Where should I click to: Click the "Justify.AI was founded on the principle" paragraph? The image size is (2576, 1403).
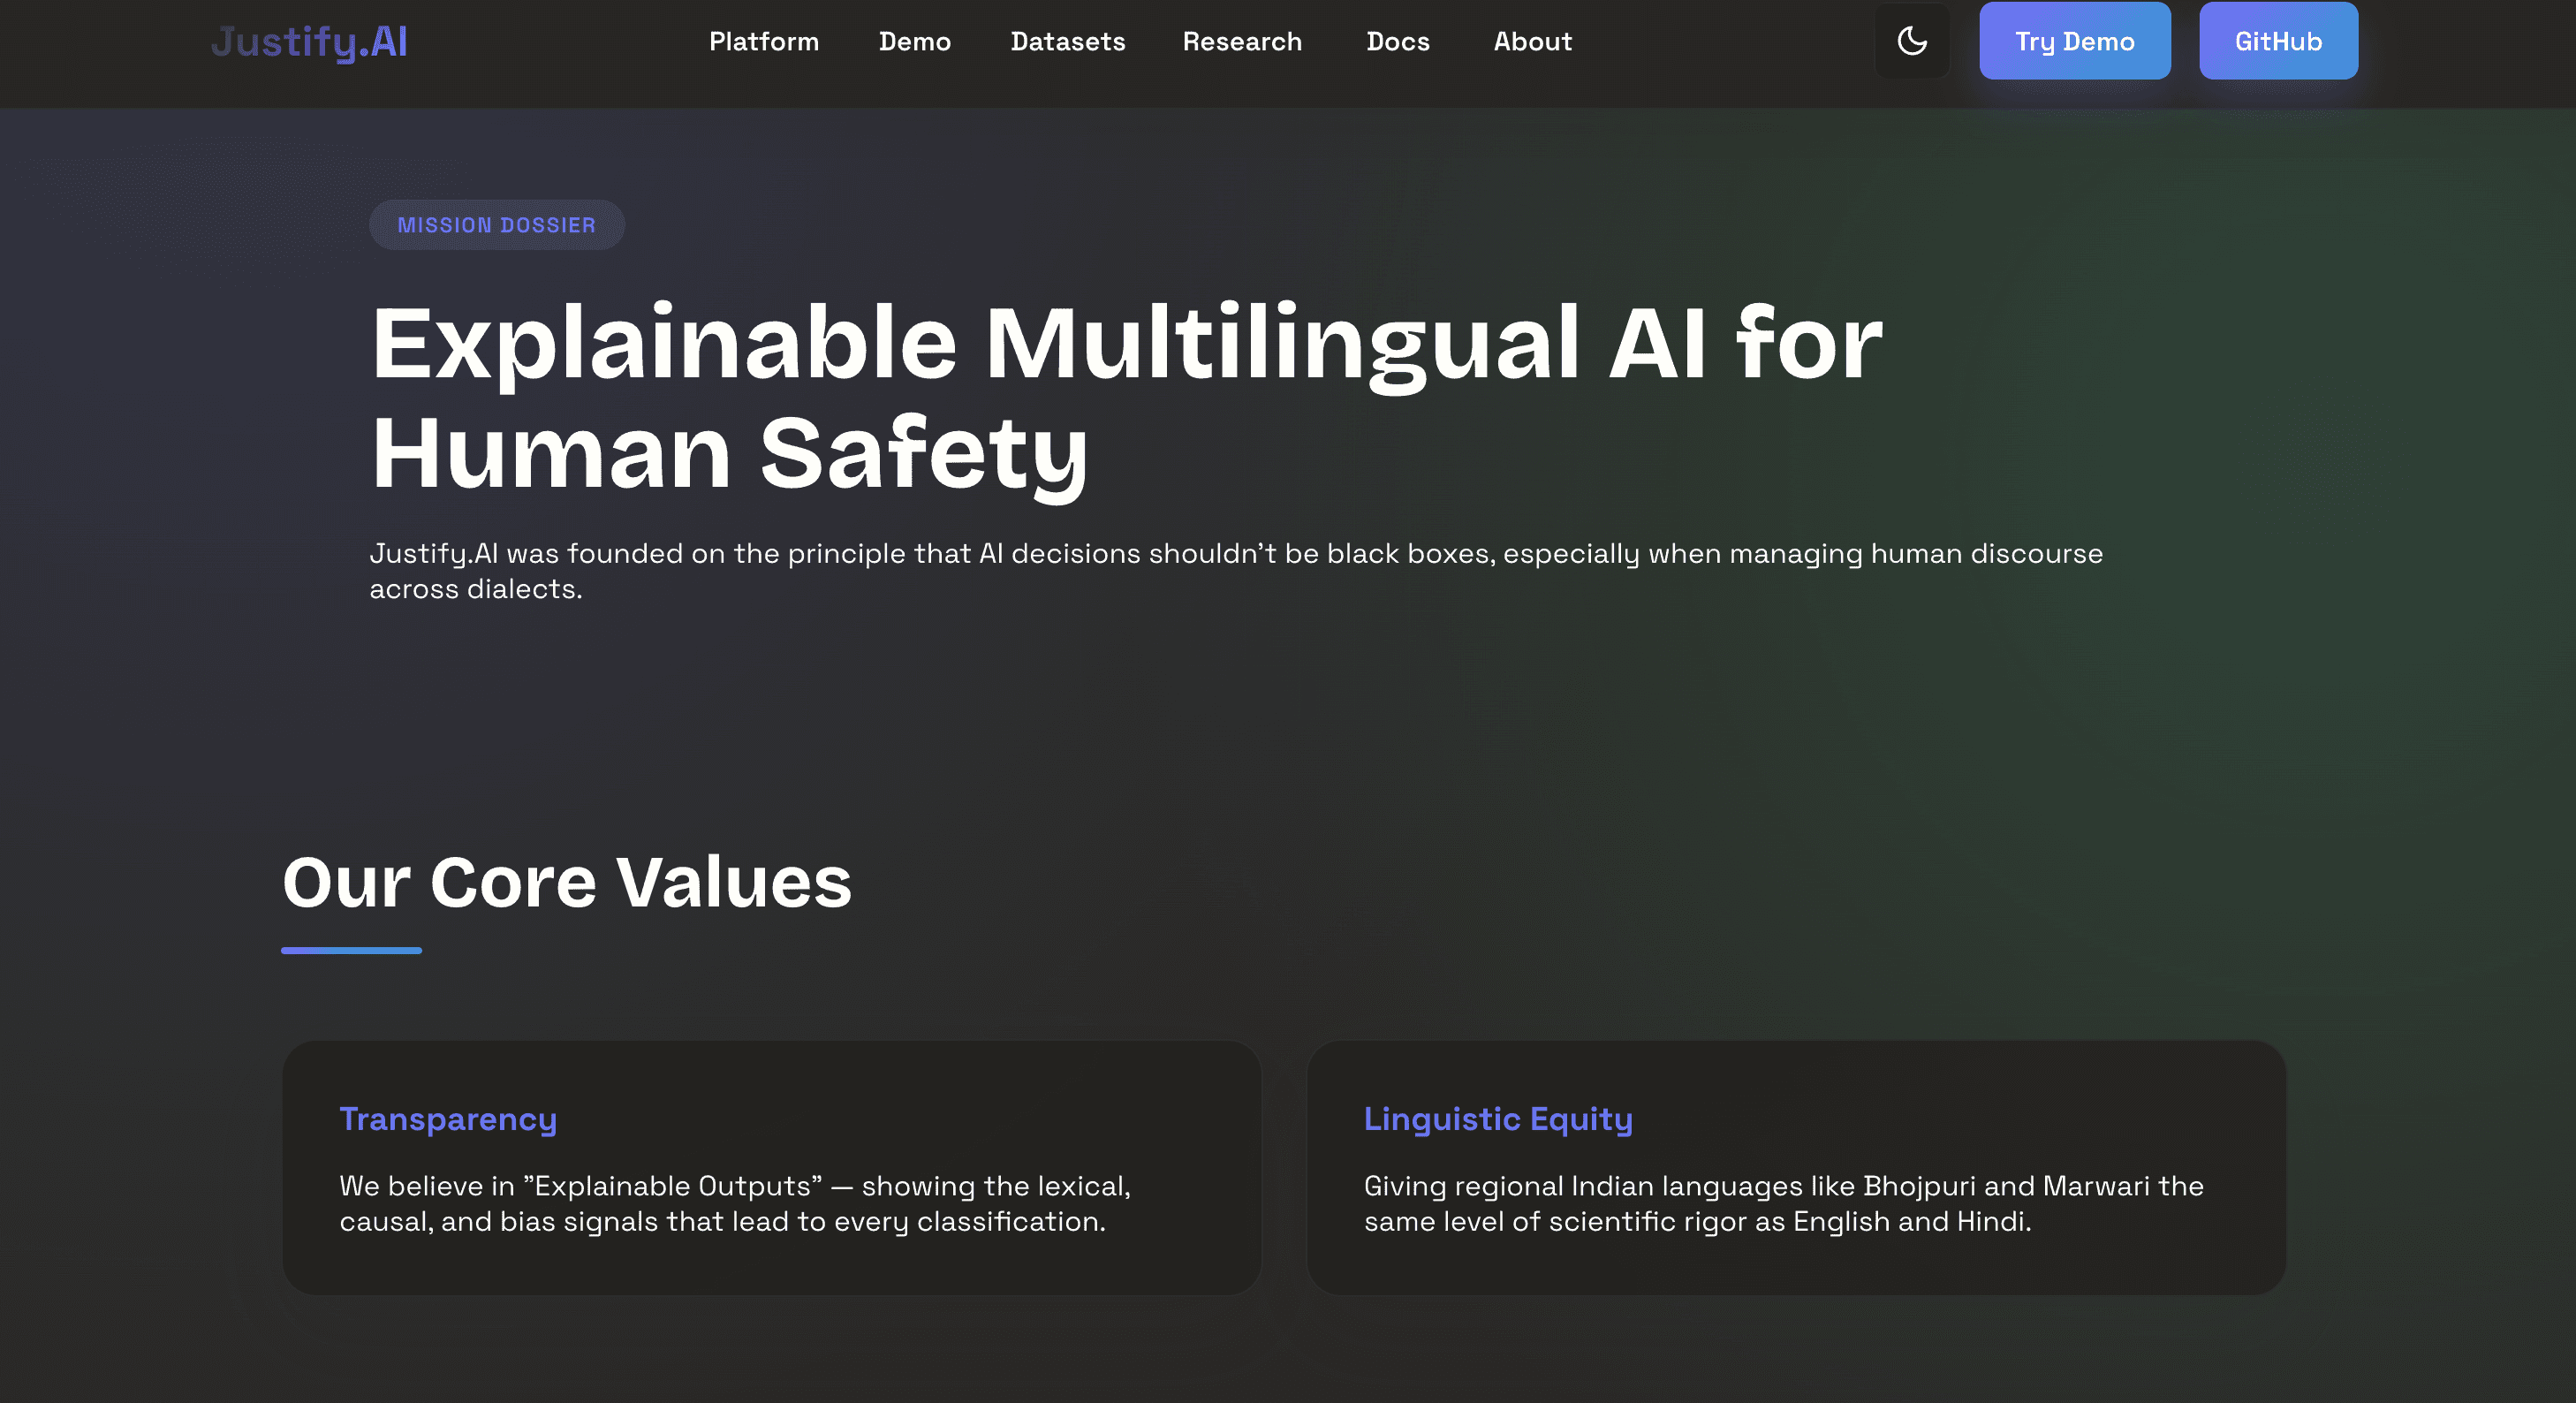(x=1236, y=571)
